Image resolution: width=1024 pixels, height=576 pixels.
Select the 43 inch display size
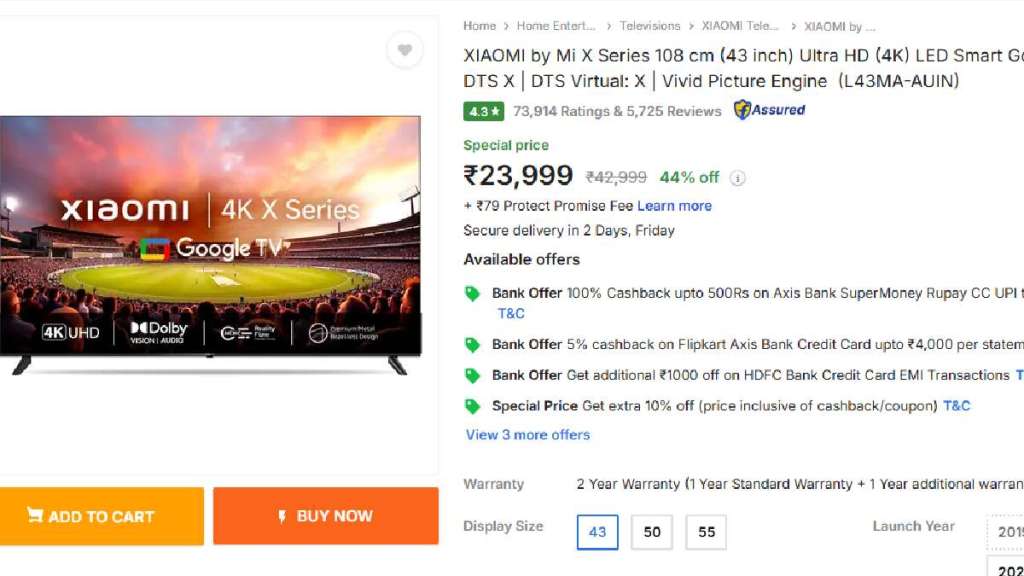point(597,532)
